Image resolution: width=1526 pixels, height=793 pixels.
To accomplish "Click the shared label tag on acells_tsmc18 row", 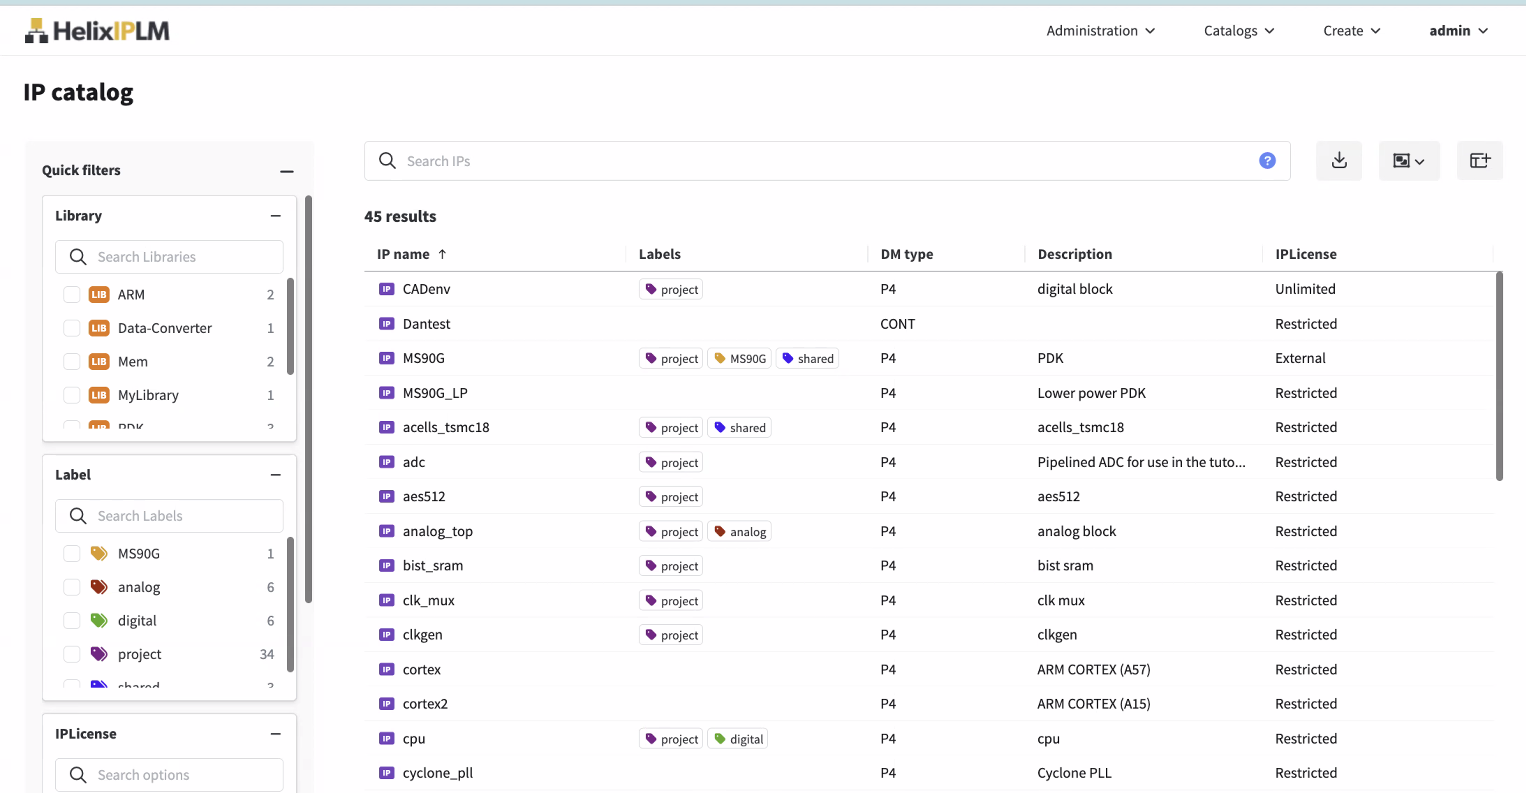I will [x=740, y=428].
